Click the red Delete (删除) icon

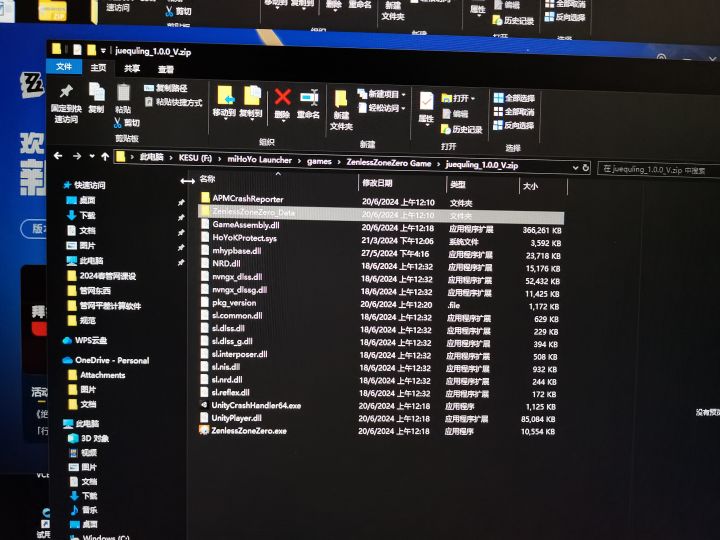pyautogui.click(x=282, y=104)
